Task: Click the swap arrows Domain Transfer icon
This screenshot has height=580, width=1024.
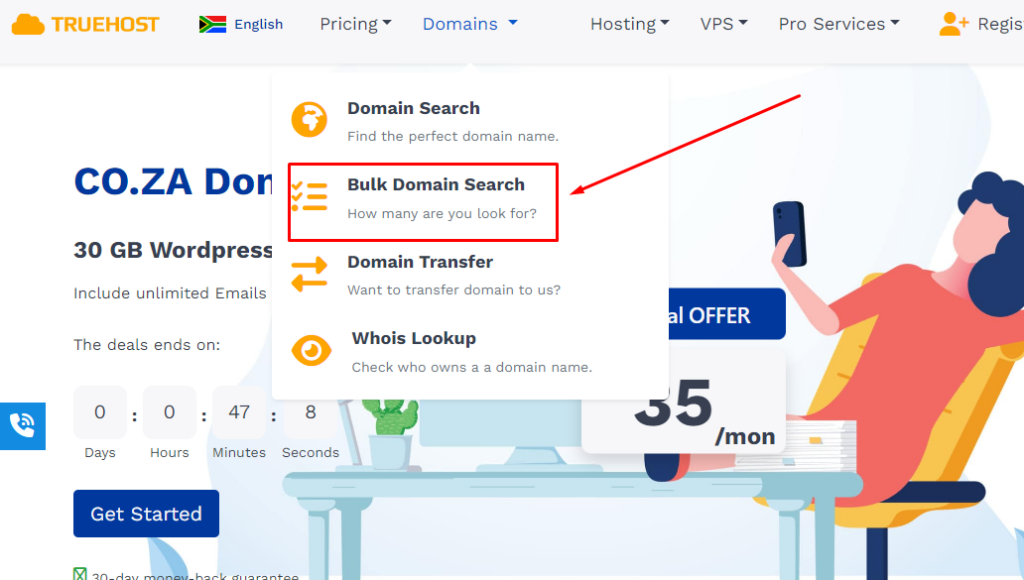Action: click(309, 274)
